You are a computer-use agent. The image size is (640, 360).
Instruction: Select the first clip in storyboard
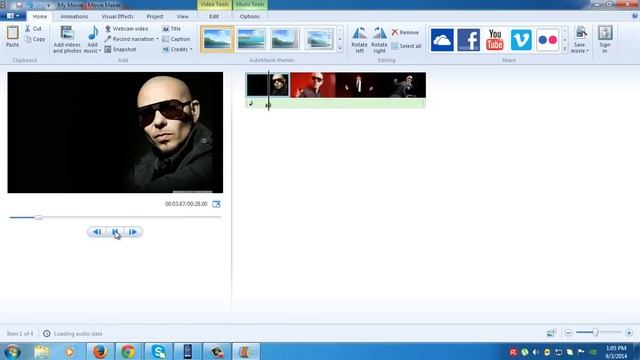(x=268, y=85)
